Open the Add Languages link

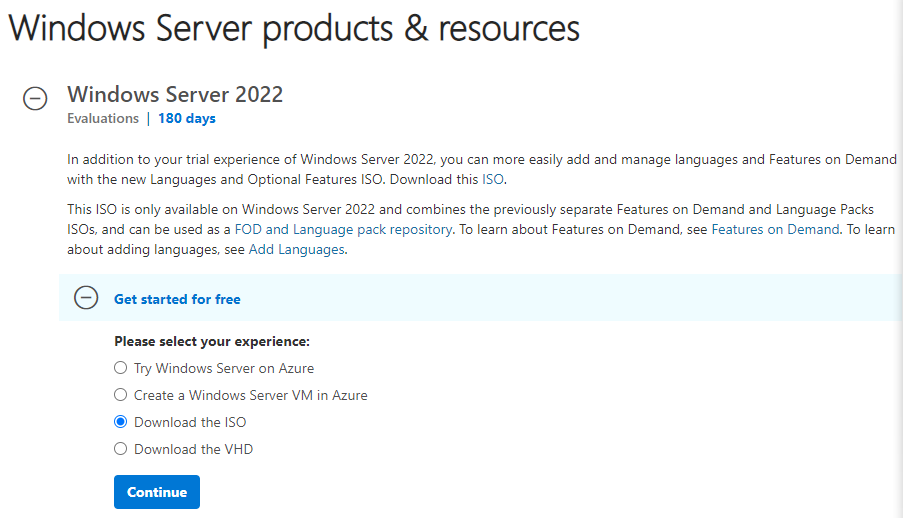point(297,250)
